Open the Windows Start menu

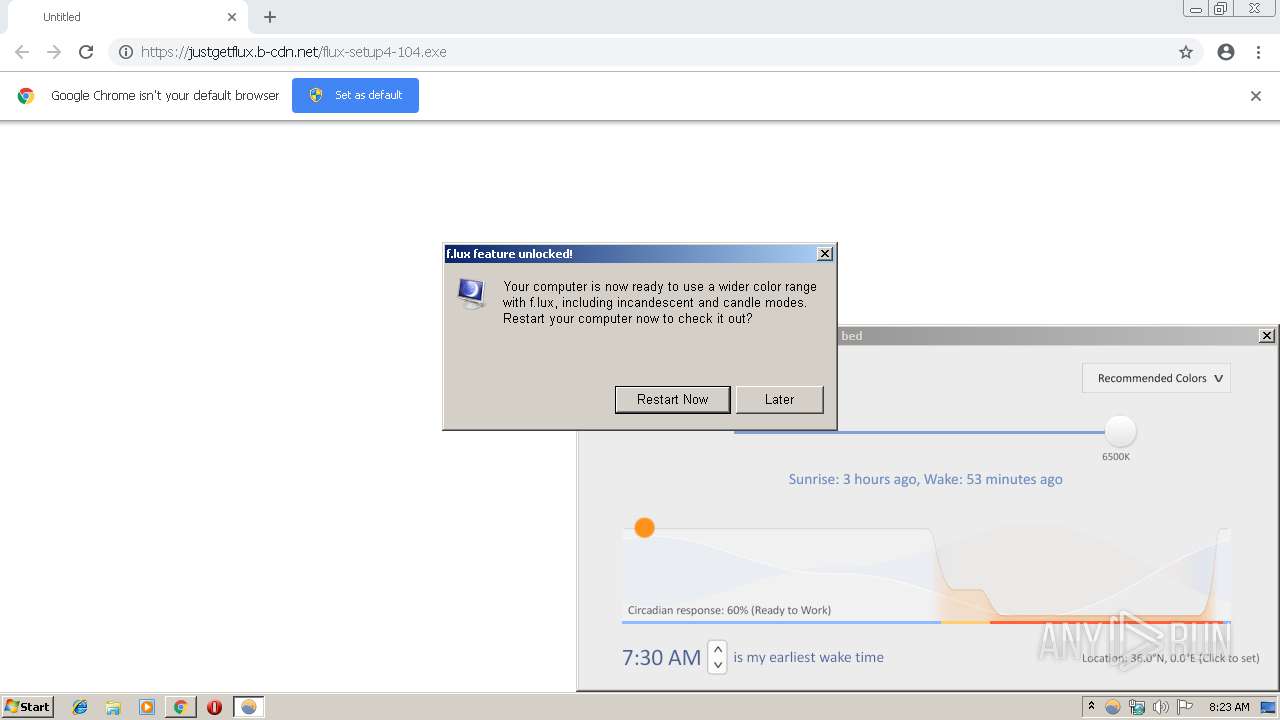coord(27,706)
